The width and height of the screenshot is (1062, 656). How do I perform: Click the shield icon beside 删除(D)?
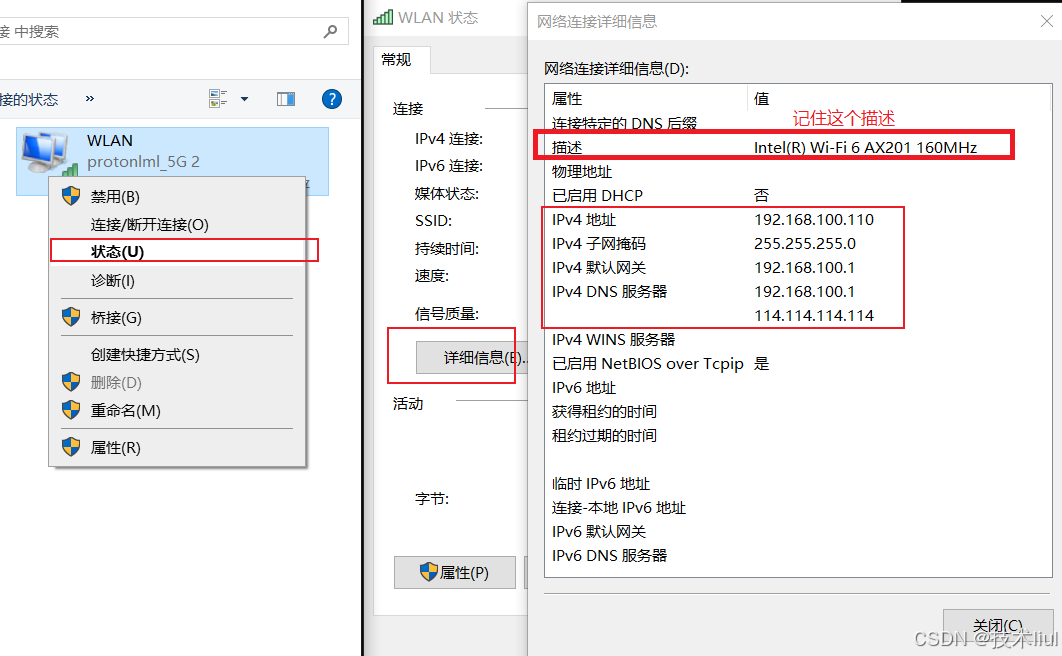click(71, 382)
